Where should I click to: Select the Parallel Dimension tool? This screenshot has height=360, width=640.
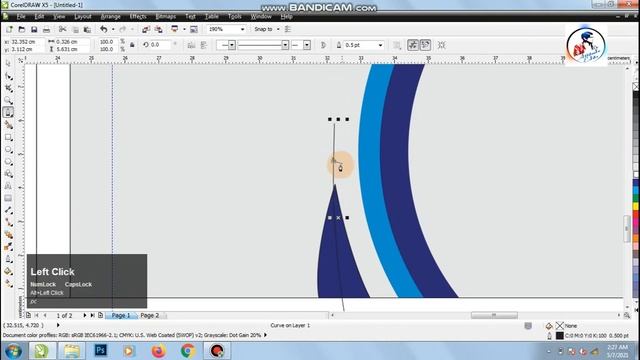pyautogui.click(x=8, y=211)
